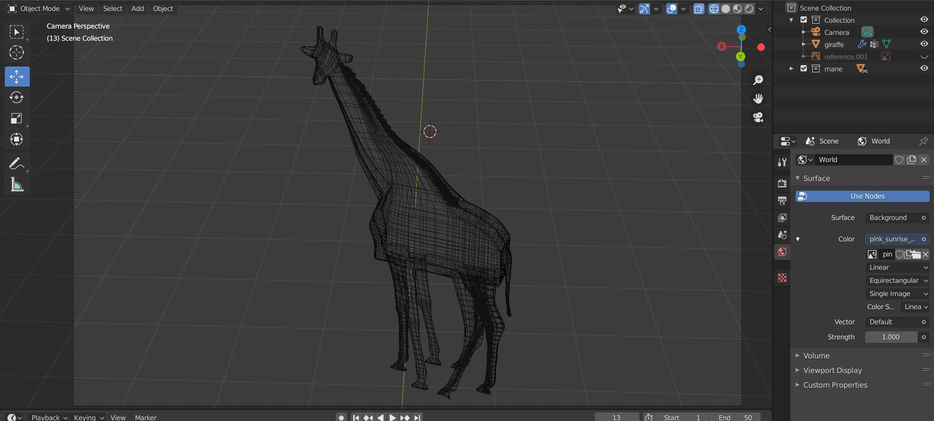
Task: Click the fake user shield for World
Action: click(x=899, y=160)
